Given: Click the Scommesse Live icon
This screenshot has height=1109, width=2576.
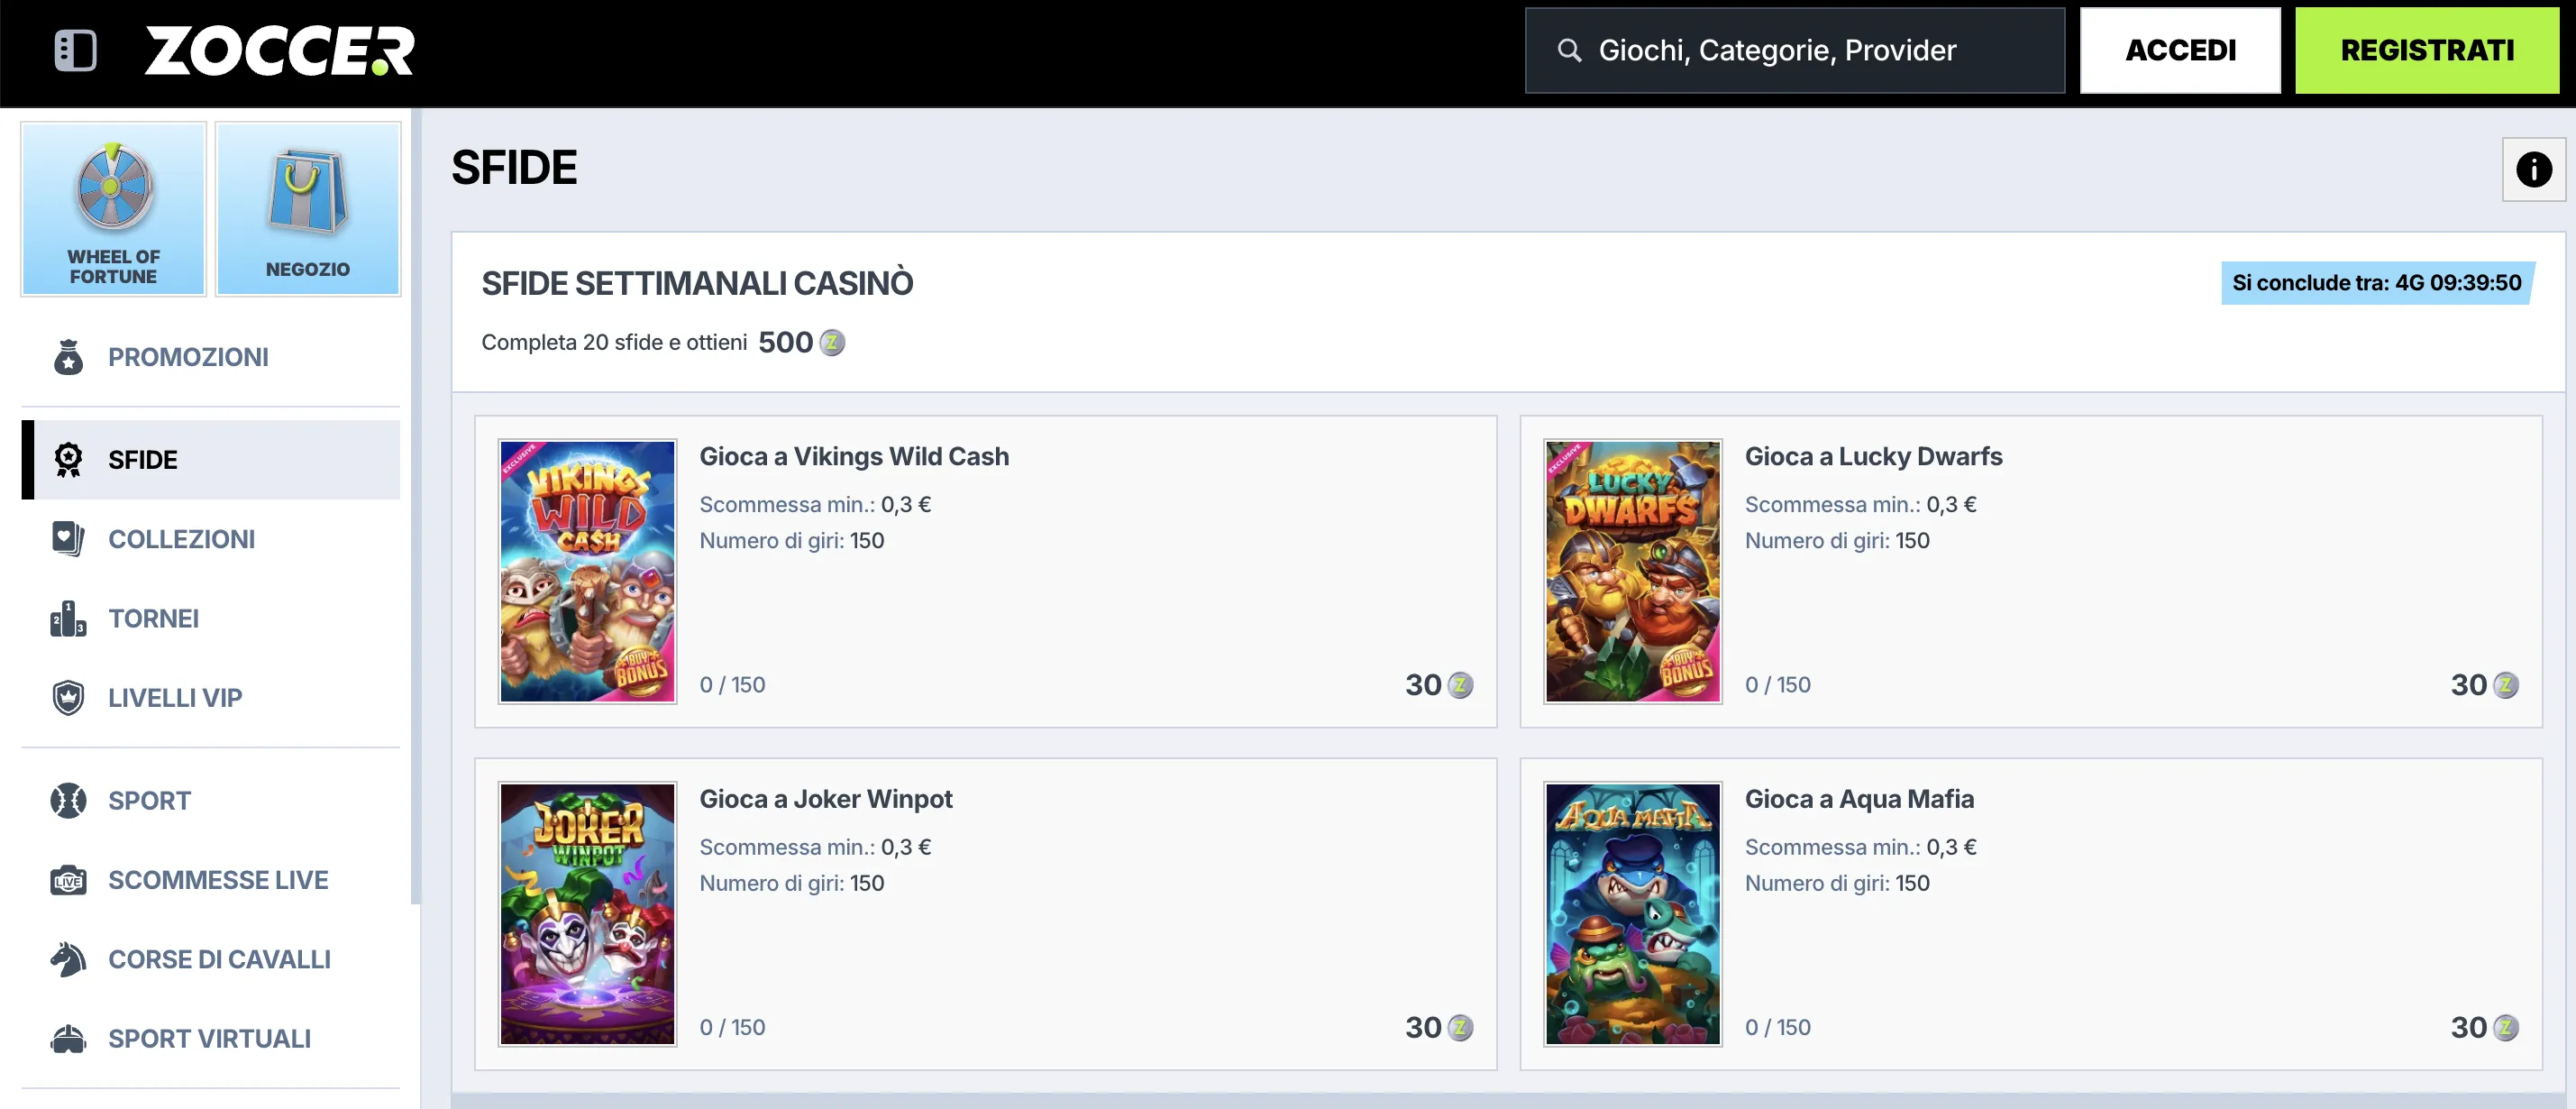Looking at the screenshot, I should coord(68,880).
